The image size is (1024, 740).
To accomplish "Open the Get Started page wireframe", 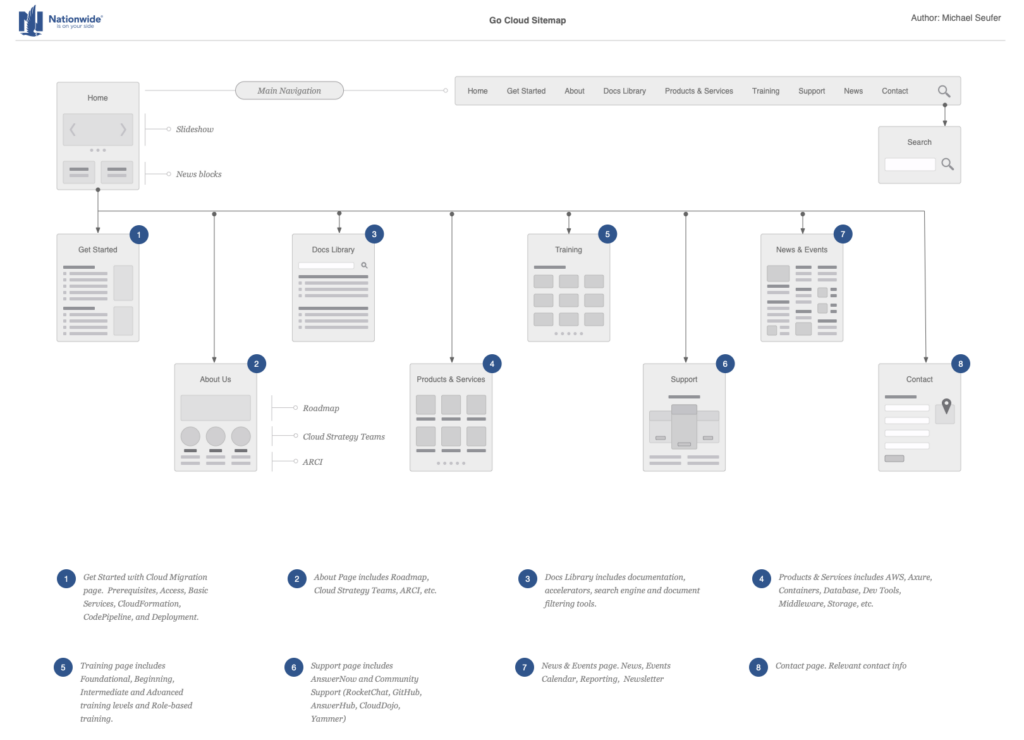I will 98,288.
